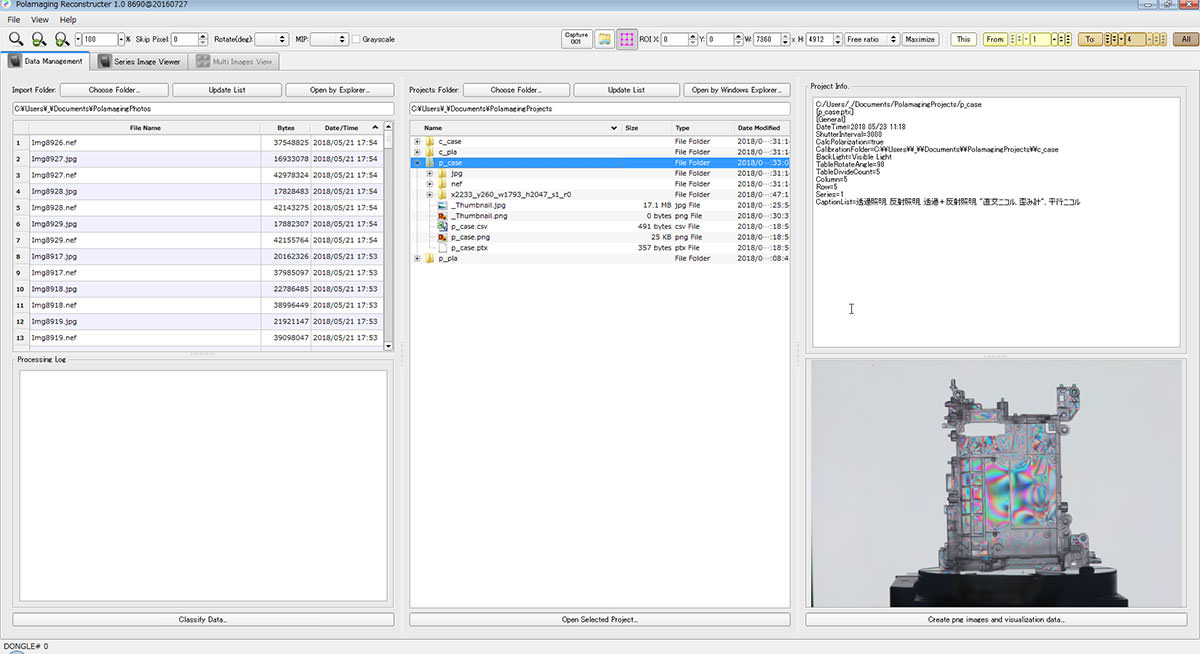Click the ROI H value field
1200x654 pixels.
[820, 39]
